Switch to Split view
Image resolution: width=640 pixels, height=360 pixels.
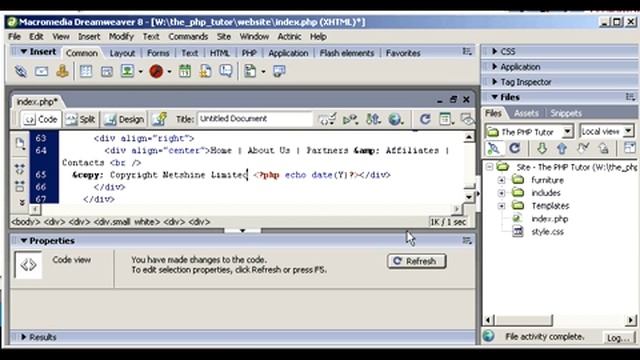[81, 119]
